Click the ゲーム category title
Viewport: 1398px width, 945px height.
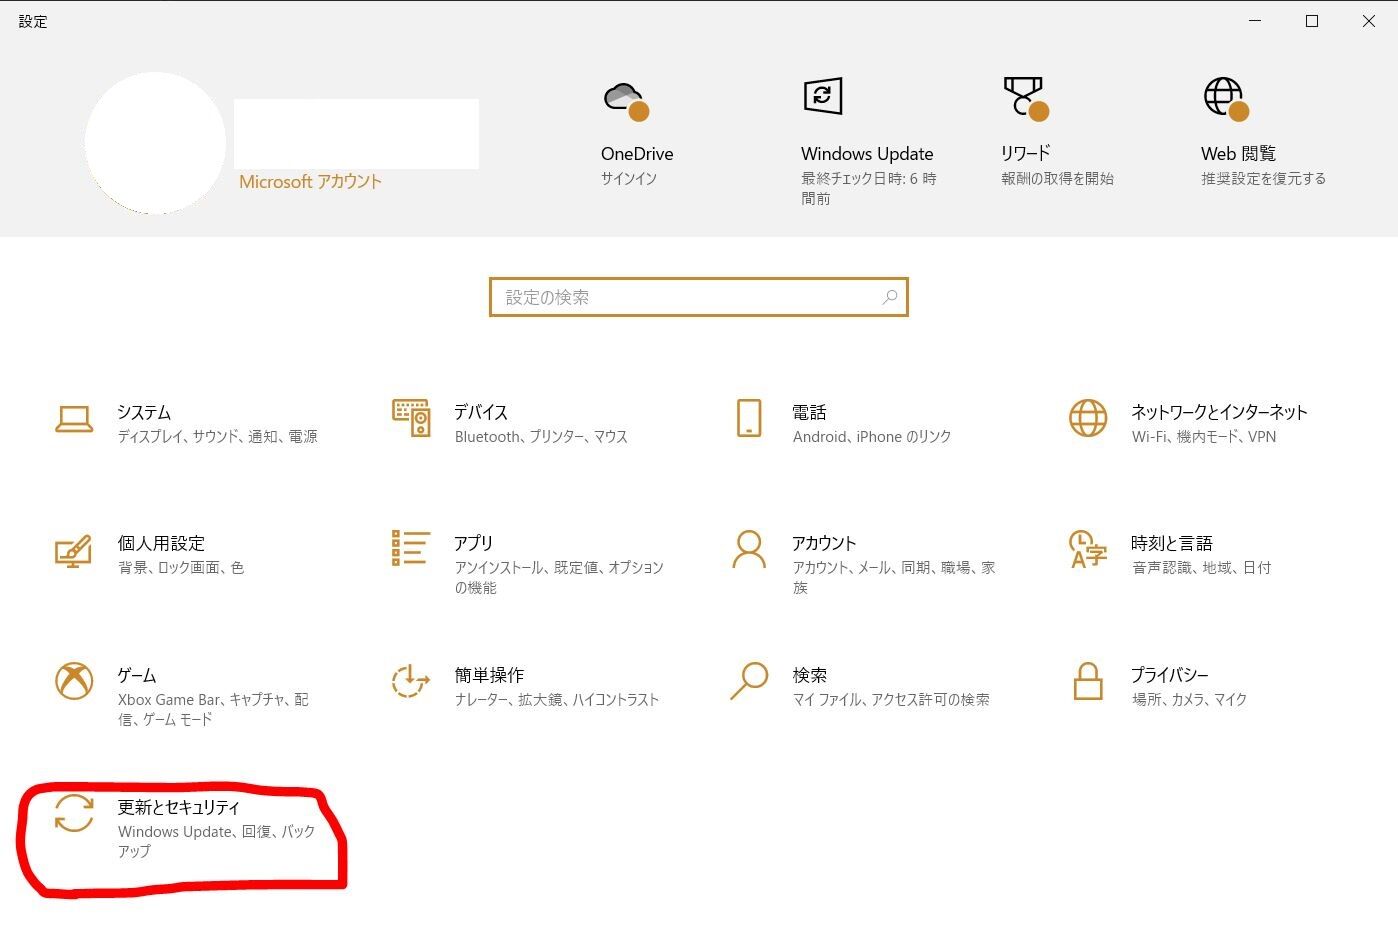pyautogui.click(x=137, y=675)
